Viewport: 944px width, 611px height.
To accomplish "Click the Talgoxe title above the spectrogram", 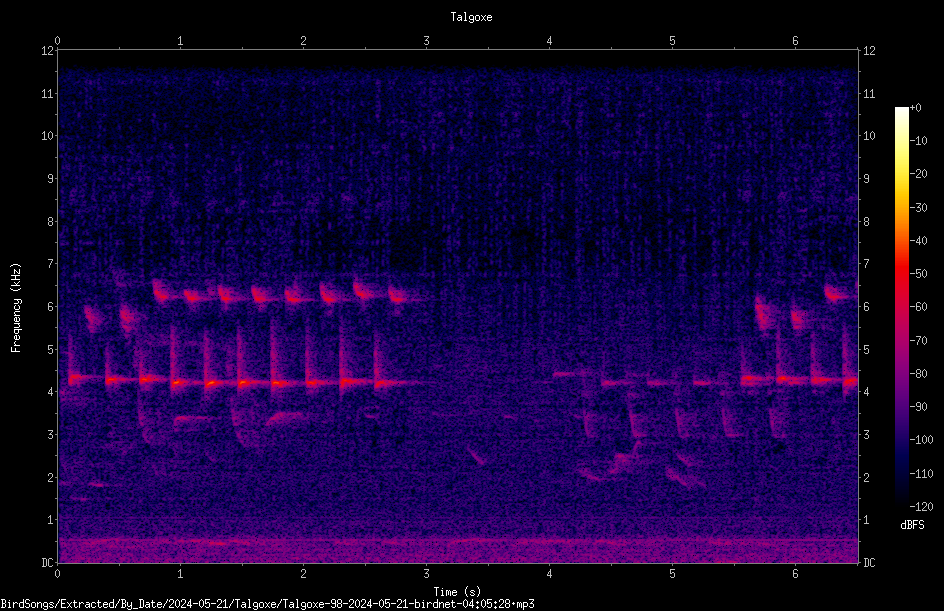I will (x=471, y=17).
